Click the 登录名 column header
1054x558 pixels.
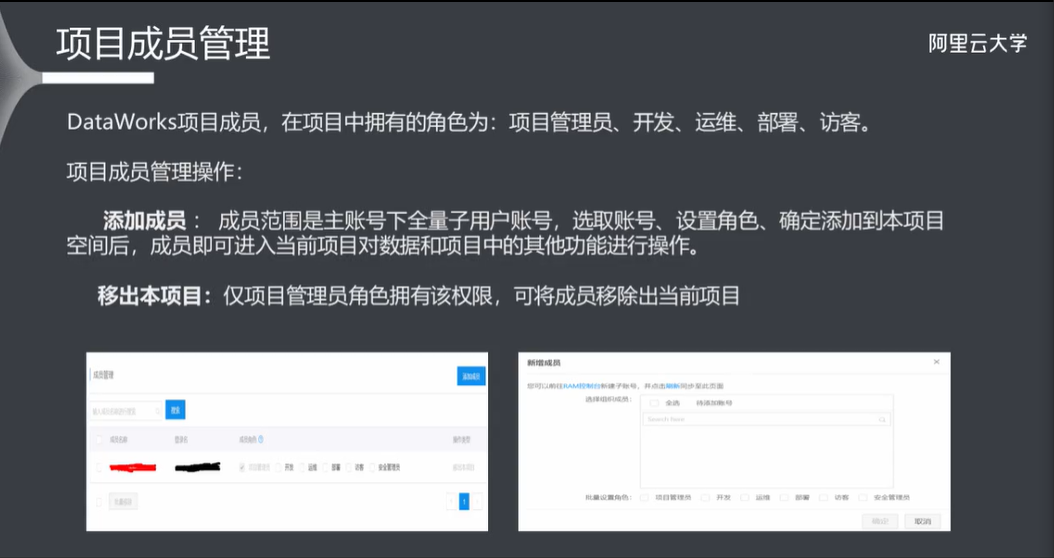coord(181,440)
